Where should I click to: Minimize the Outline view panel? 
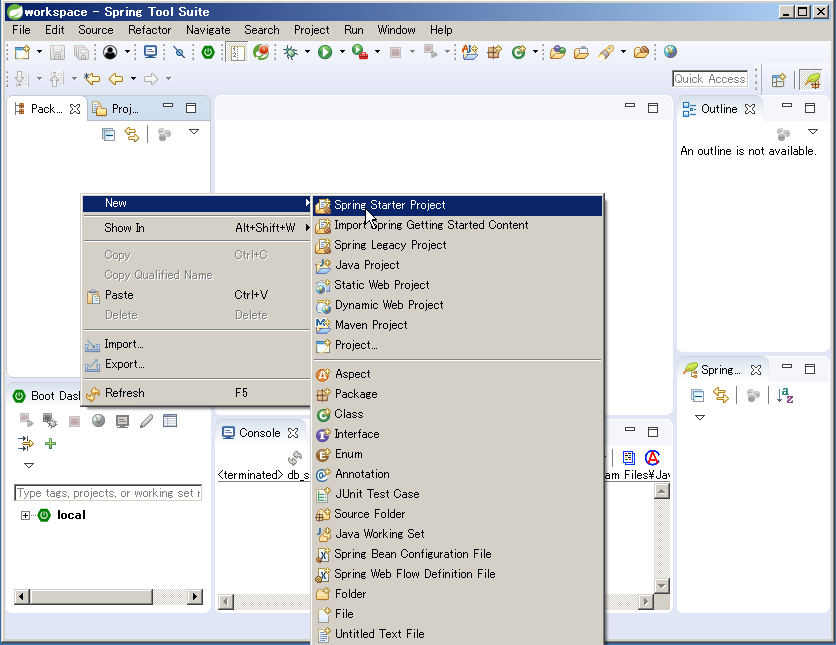coord(787,106)
